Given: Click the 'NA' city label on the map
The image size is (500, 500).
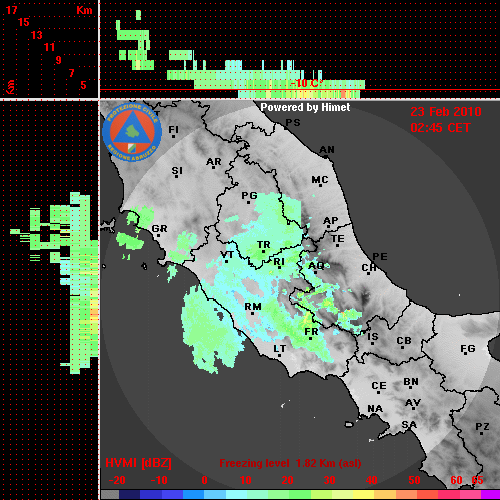Looking at the screenshot, I should coord(375,409).
